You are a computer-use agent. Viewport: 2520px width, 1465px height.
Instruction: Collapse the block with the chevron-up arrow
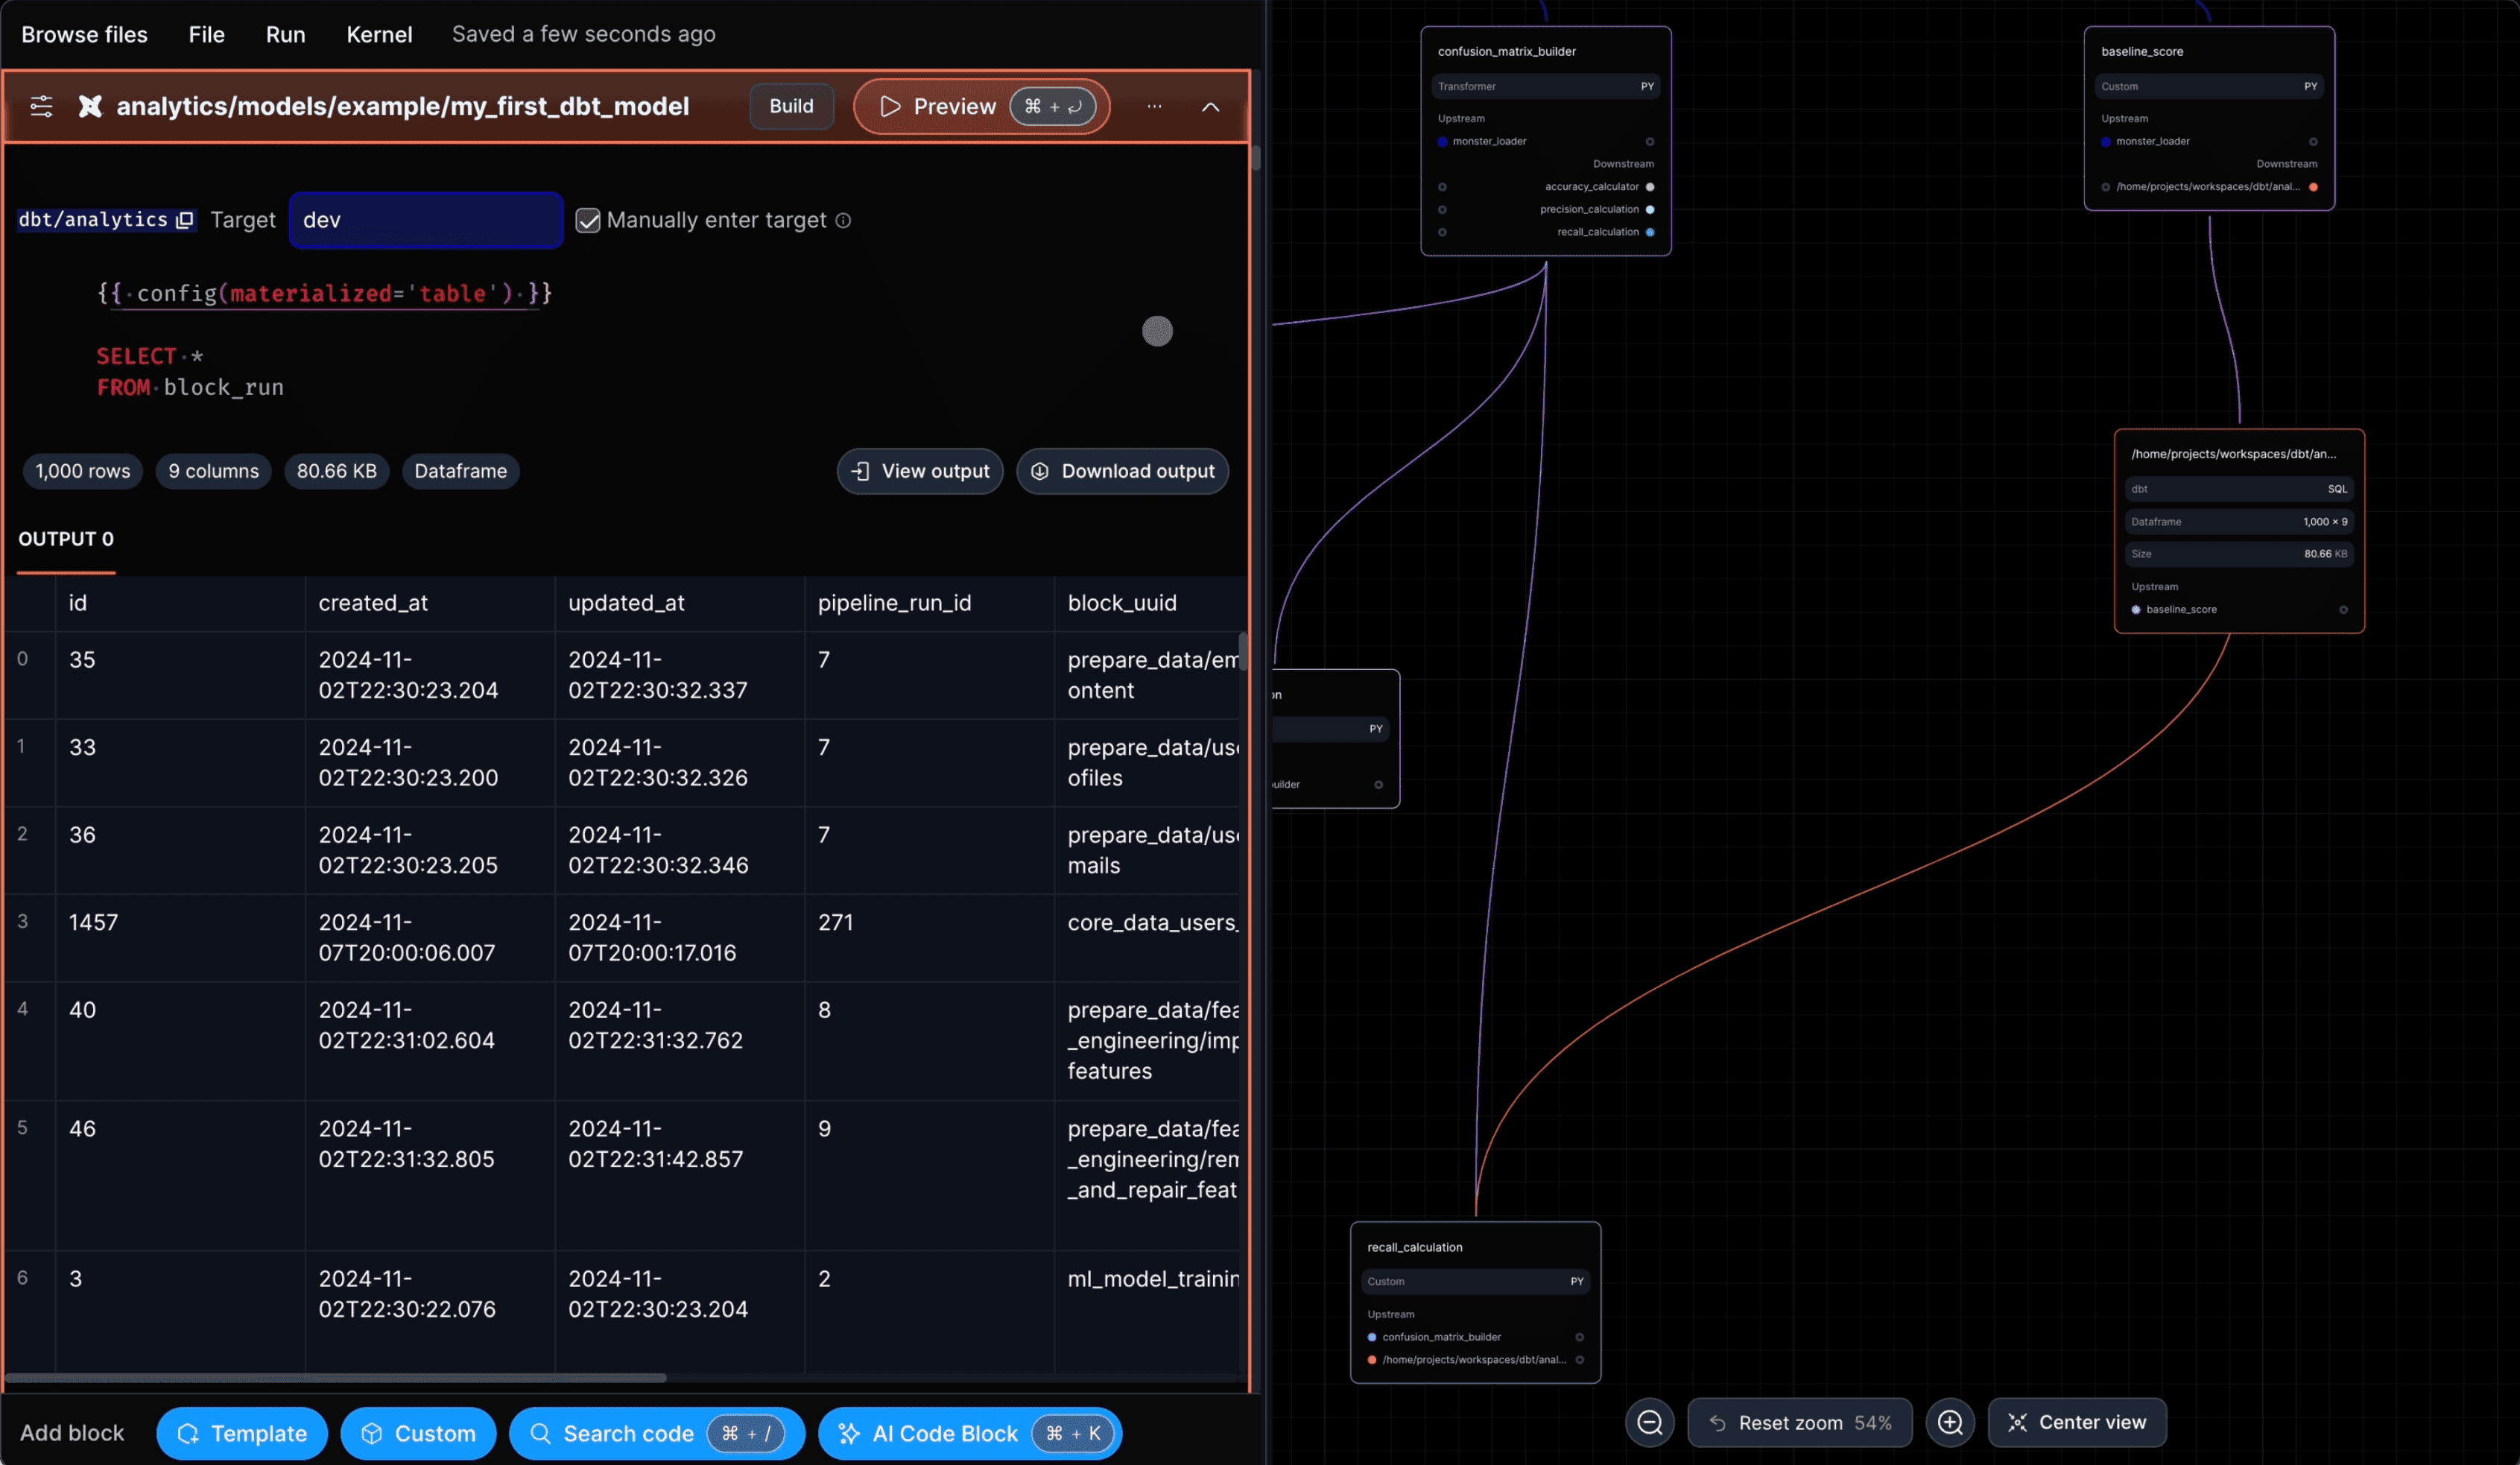1210,106
